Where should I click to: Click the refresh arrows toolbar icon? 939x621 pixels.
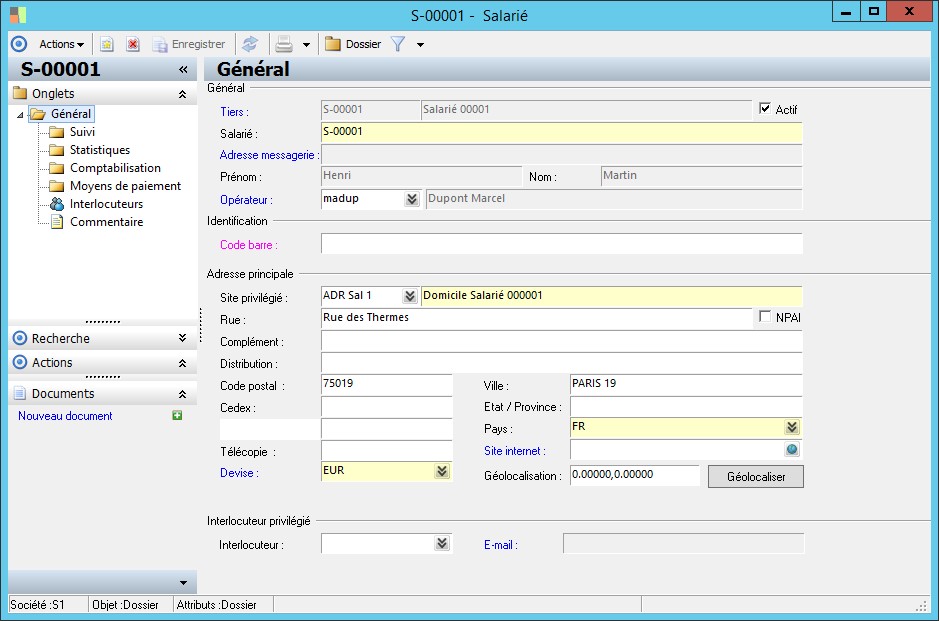point(250,44)
